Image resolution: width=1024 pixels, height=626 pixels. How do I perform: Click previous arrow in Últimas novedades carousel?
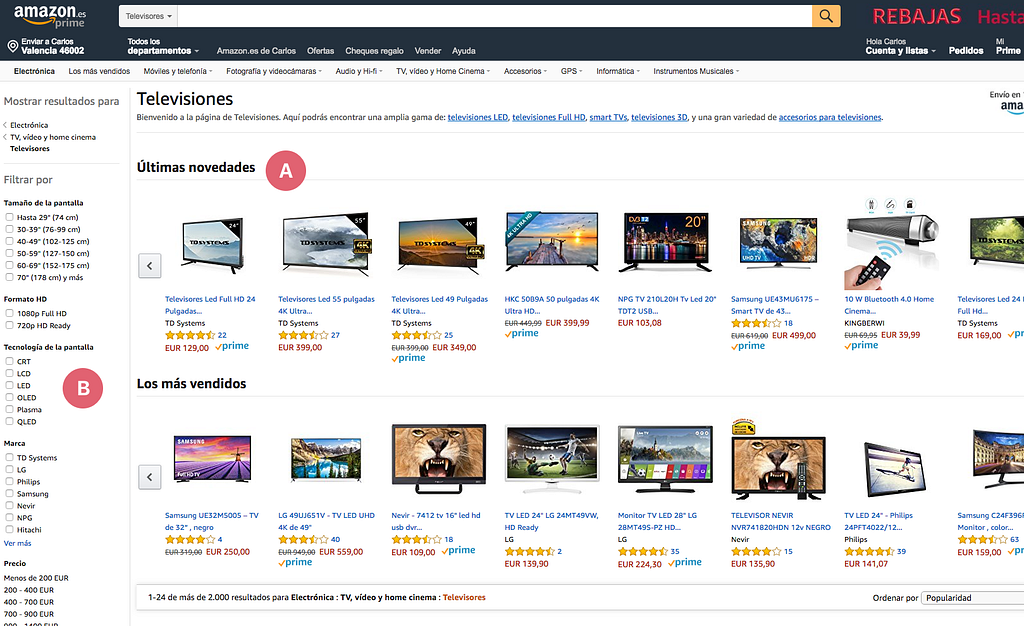pos(150,266)
